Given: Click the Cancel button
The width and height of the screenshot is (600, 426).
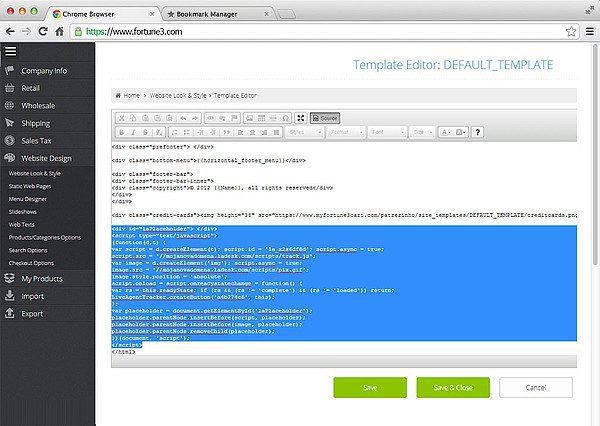Looking at the screenshot, I should pyautogui.click(x=536, y=387).
